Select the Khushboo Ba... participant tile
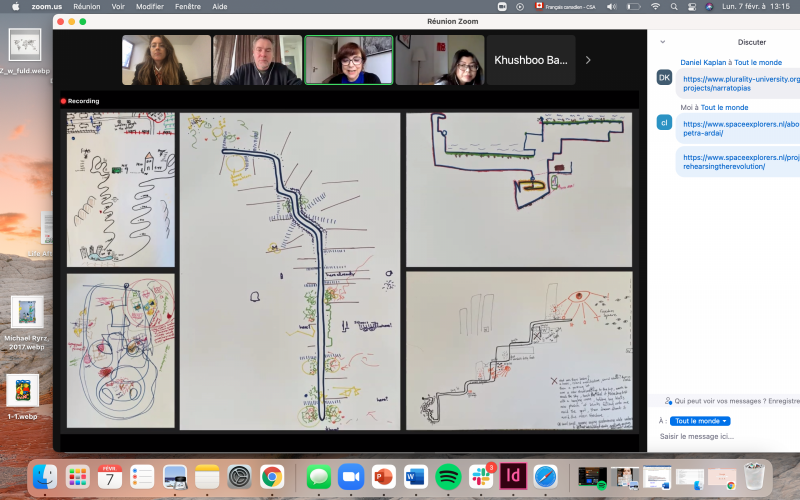 click(531, 60)
